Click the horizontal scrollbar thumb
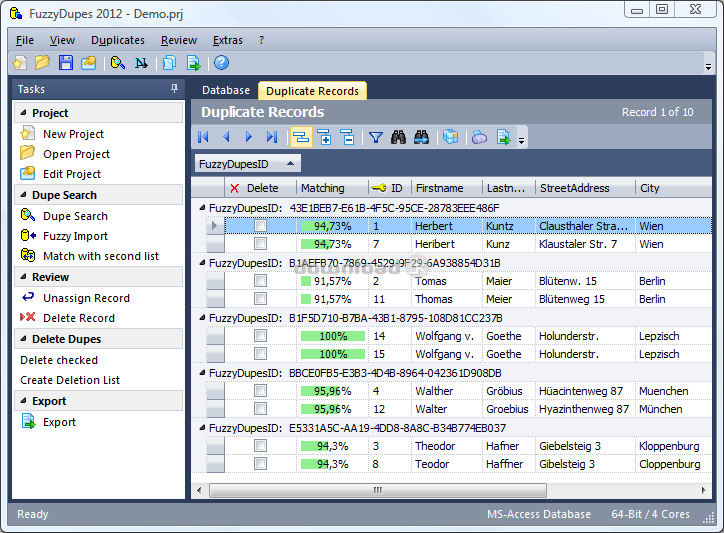724x533 pixels. [378, 490]
